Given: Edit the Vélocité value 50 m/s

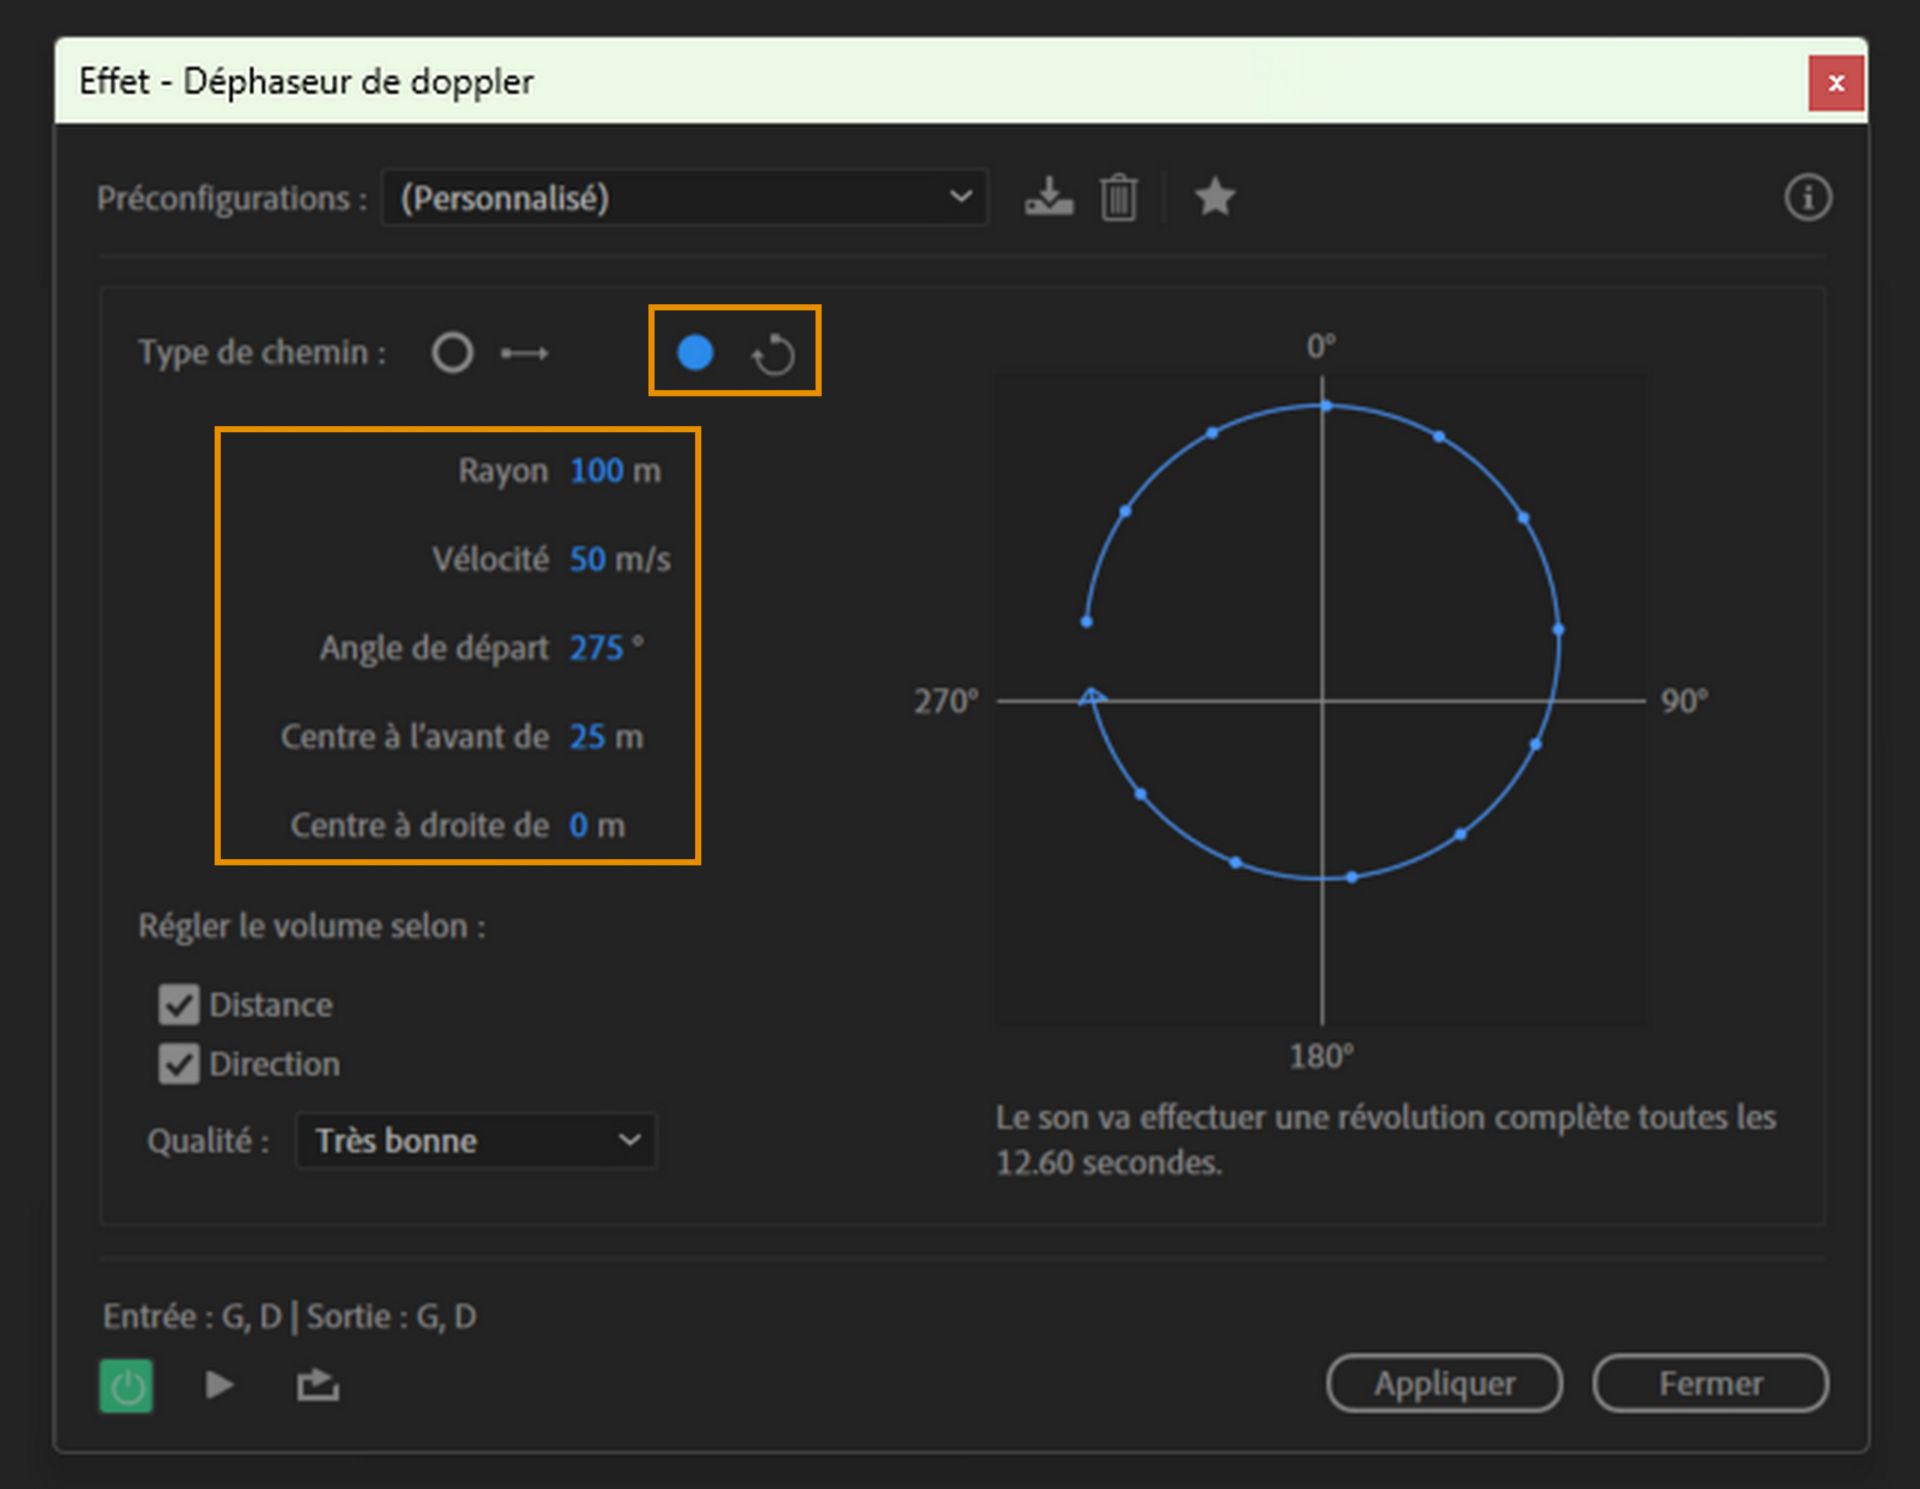Looking at the screenshot, I should tap(588, 559).
